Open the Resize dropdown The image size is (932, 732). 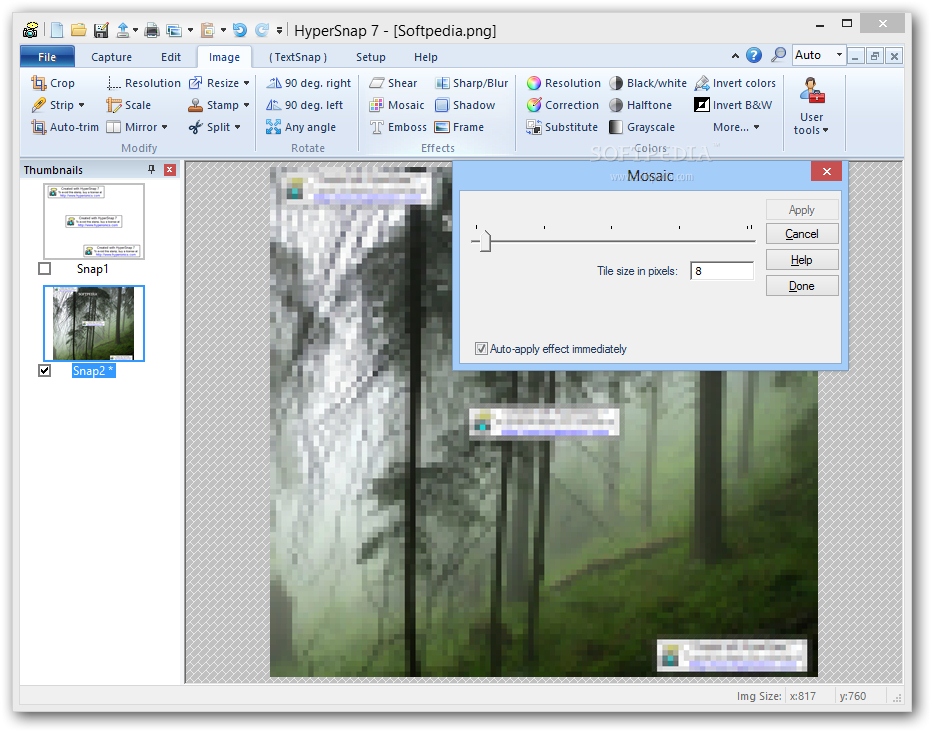(246, 83)
